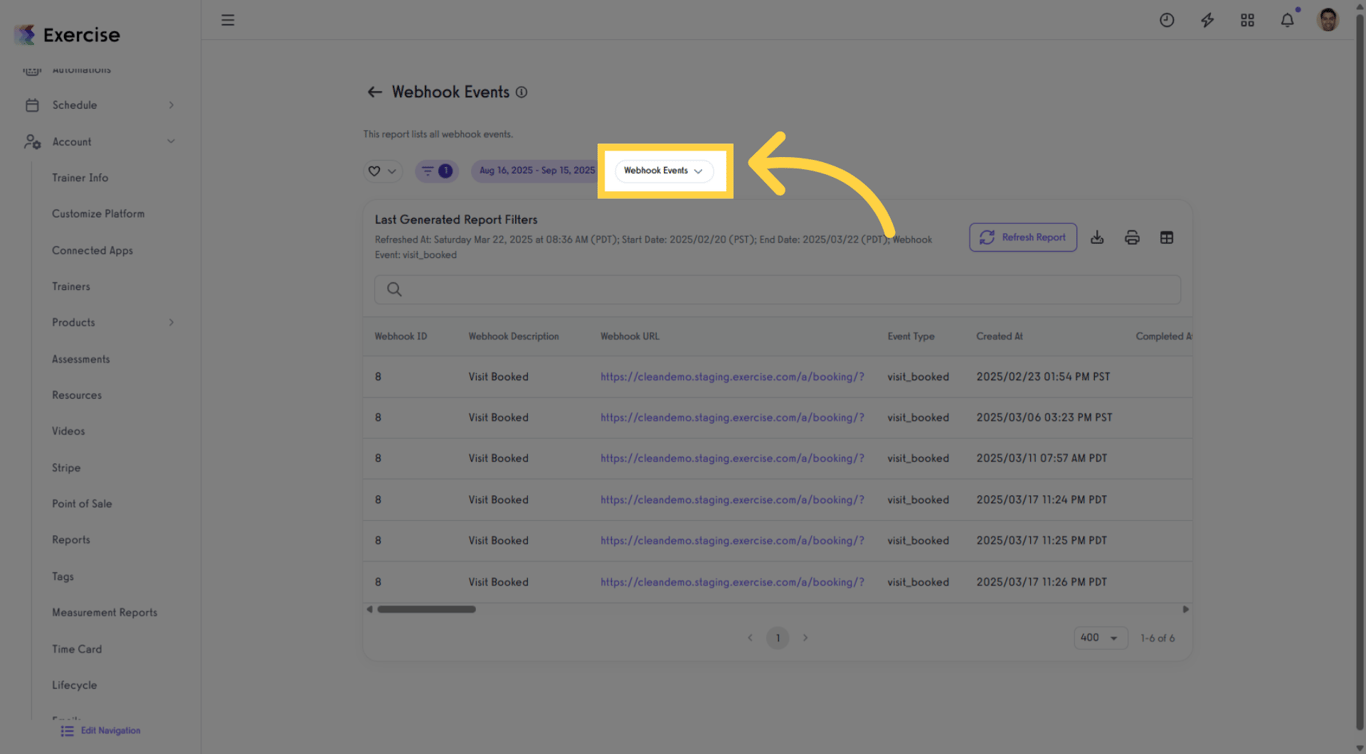Screen dimensions: 1366x754
Task: Open Time Card in sidebar
Action: click(x=77, y=649)
